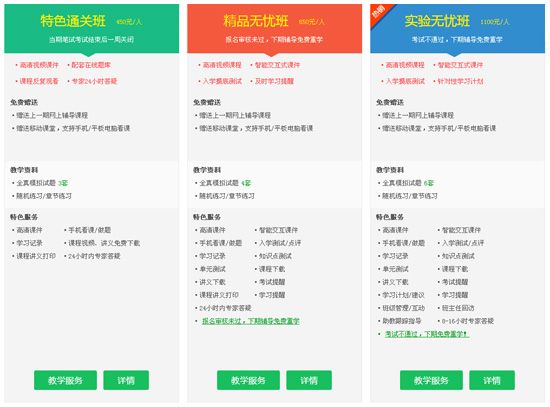The height and width of the screenshot is (407, 550).
Task: Click 课程视频、讲义免费下载 service item
Action: click(104, 243)
